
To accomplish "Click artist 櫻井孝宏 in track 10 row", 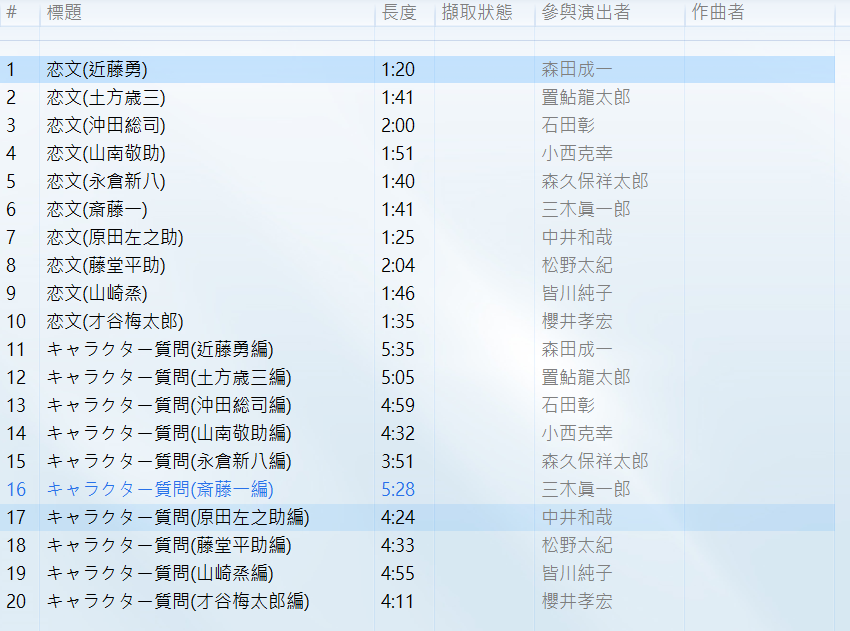I will (577, 321).
